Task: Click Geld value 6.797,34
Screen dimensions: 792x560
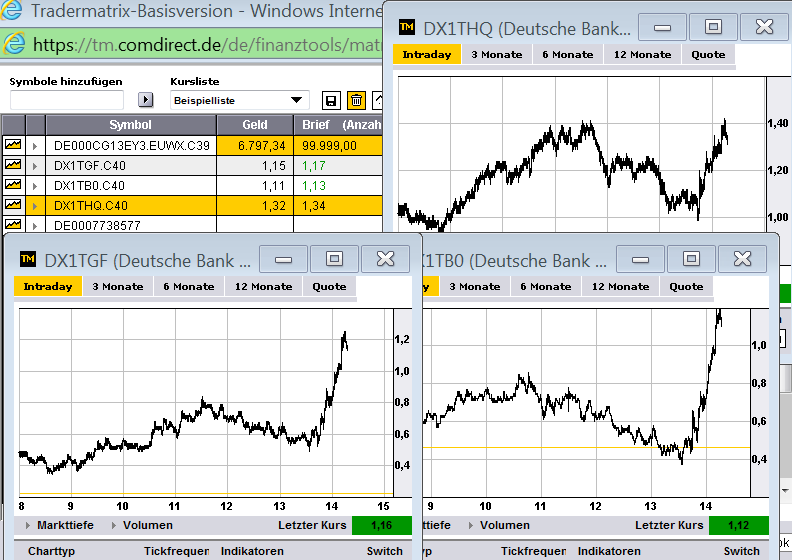Action: (255, 146)
